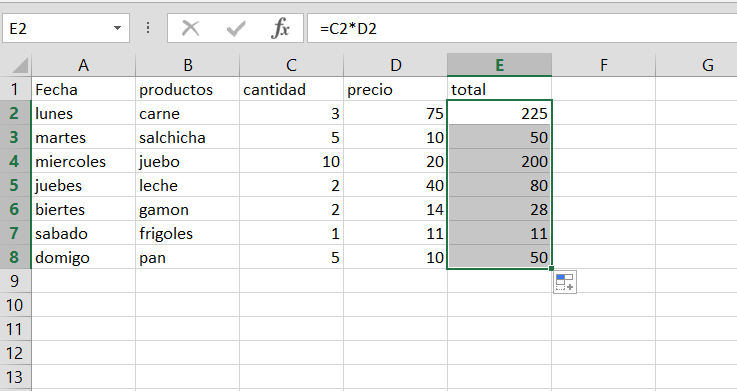This screenshot has width=737, height=391.
Task: Select column A header
Action: pyautogui.click(x=83, y=65)
